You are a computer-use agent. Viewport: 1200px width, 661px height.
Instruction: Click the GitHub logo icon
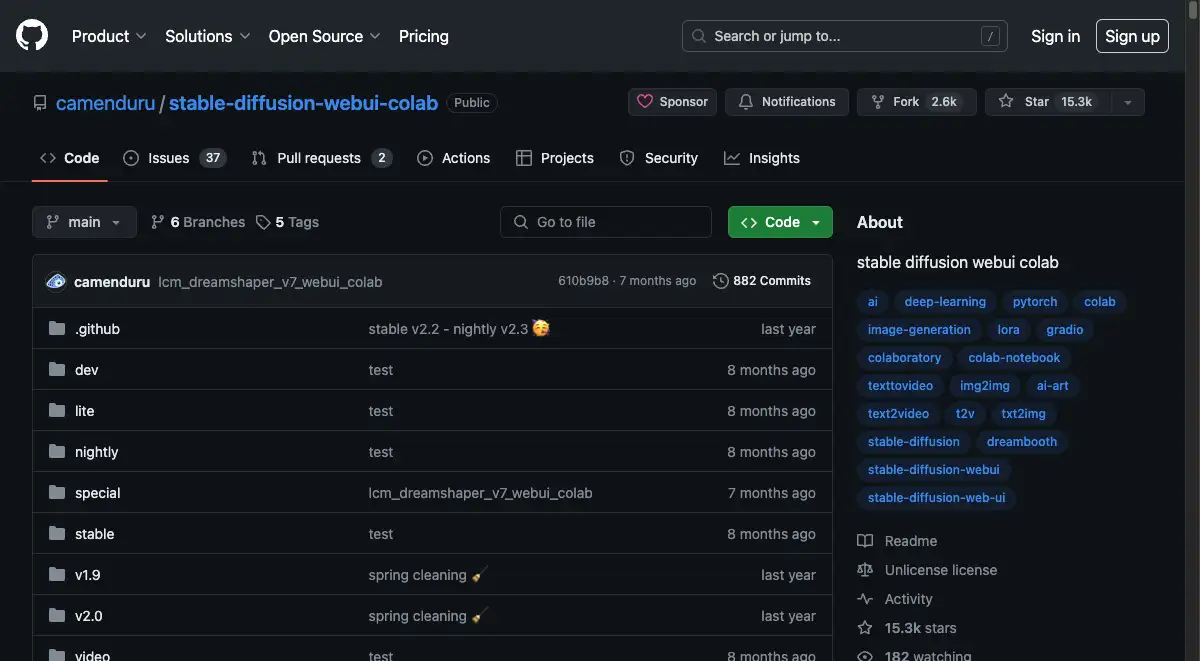click(32, 36)
